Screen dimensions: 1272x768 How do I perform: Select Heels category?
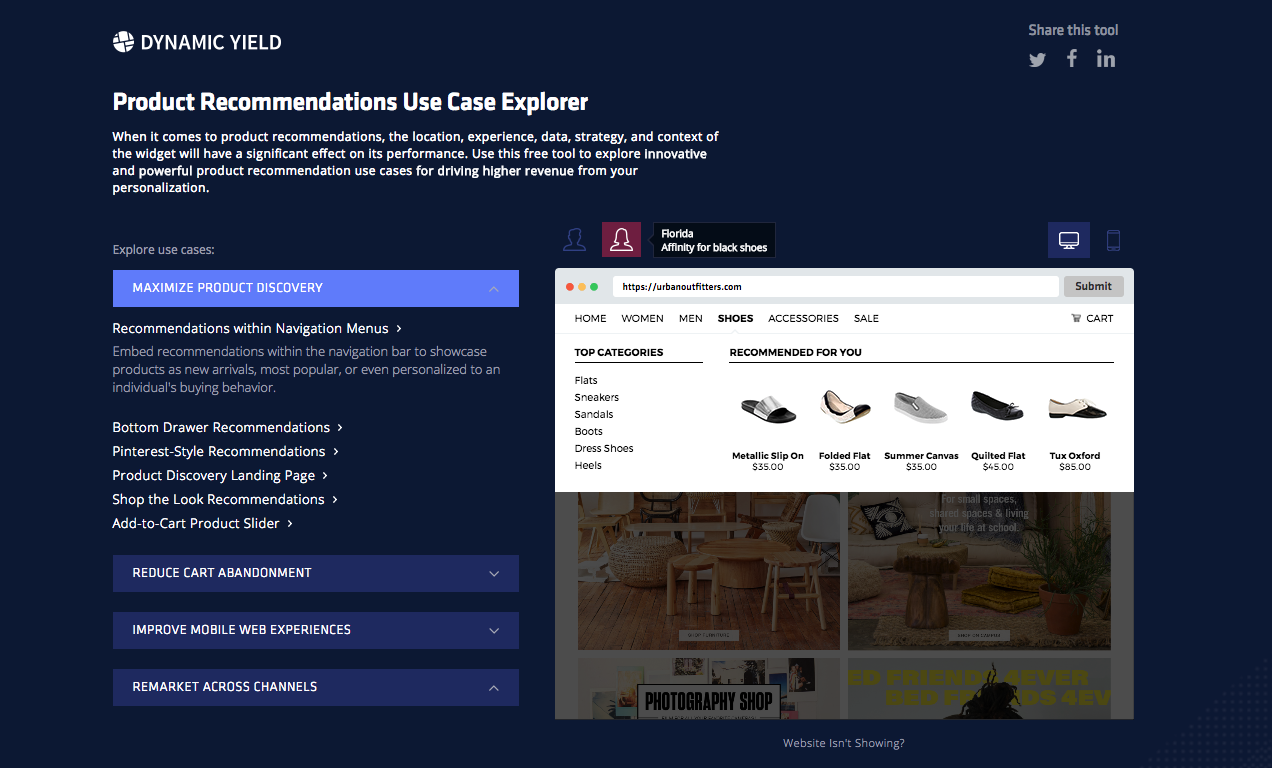coord(588,465)
